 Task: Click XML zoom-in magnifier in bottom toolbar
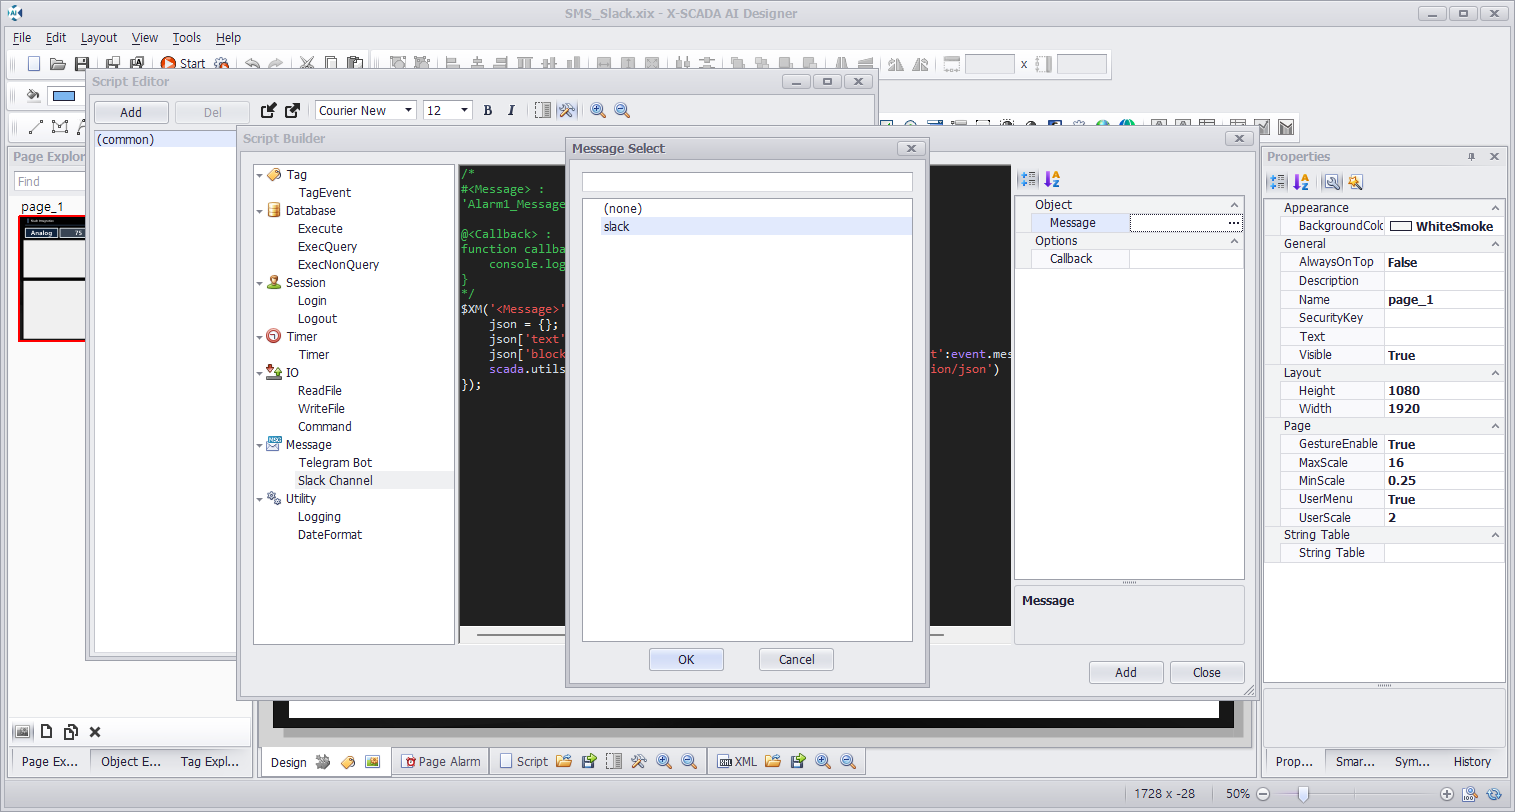(x=823, y=761)
